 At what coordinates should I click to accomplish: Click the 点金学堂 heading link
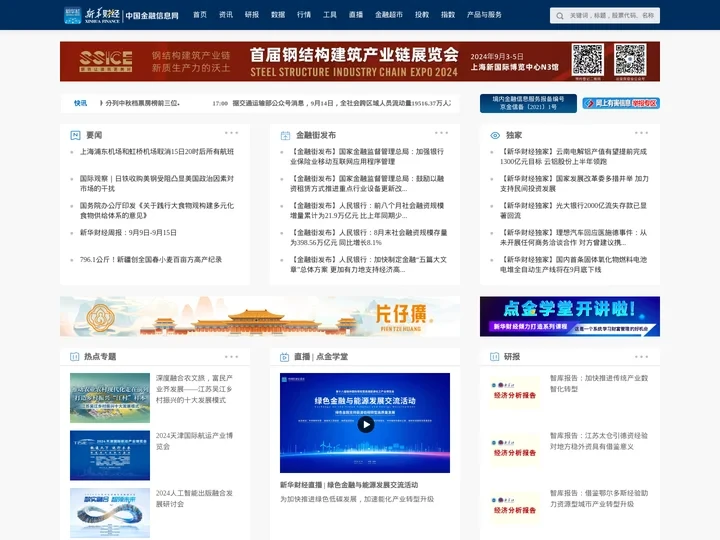click(x=332, y=356)
